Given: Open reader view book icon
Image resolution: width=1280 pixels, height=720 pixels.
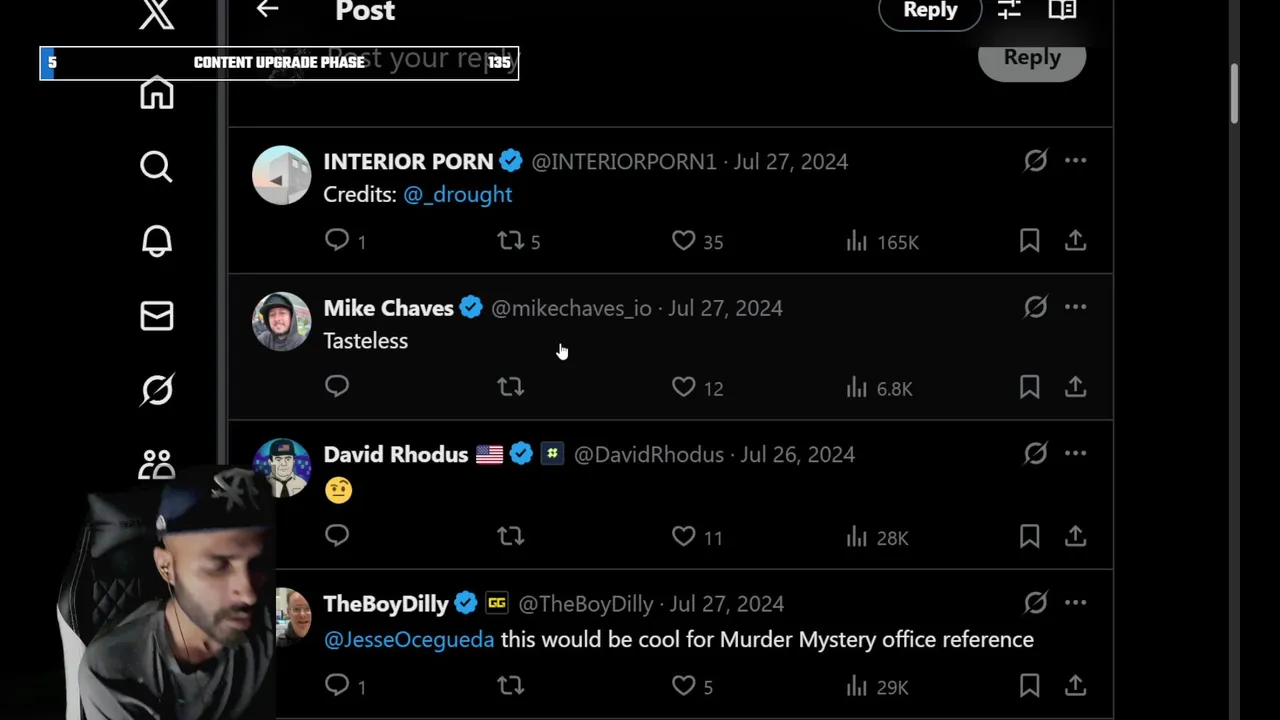Looking at the screenshot, I should pyautogui.click(x=1062, y=10).
